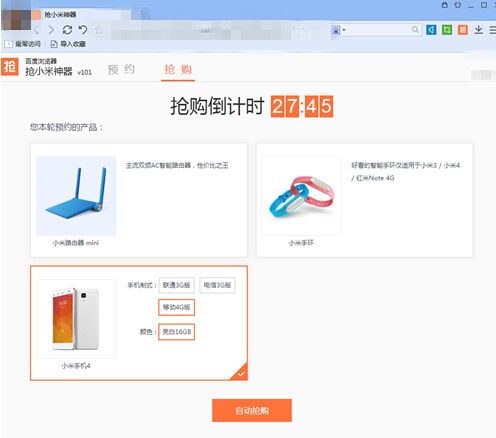The width and height of the screenshot is (496, 438).
Task: Click the home-like icon in title bar
Action: coord(444,5)
